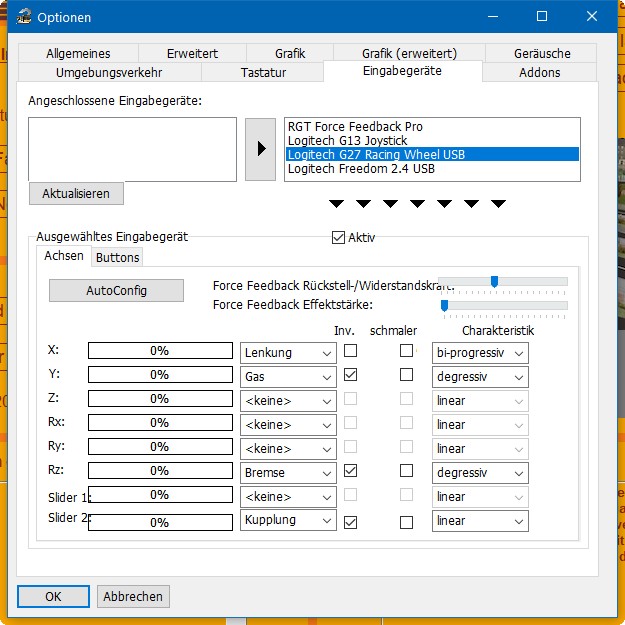625x625 pixels.
Task: Click the Optionen window title icon
Action: coord(20,17)
